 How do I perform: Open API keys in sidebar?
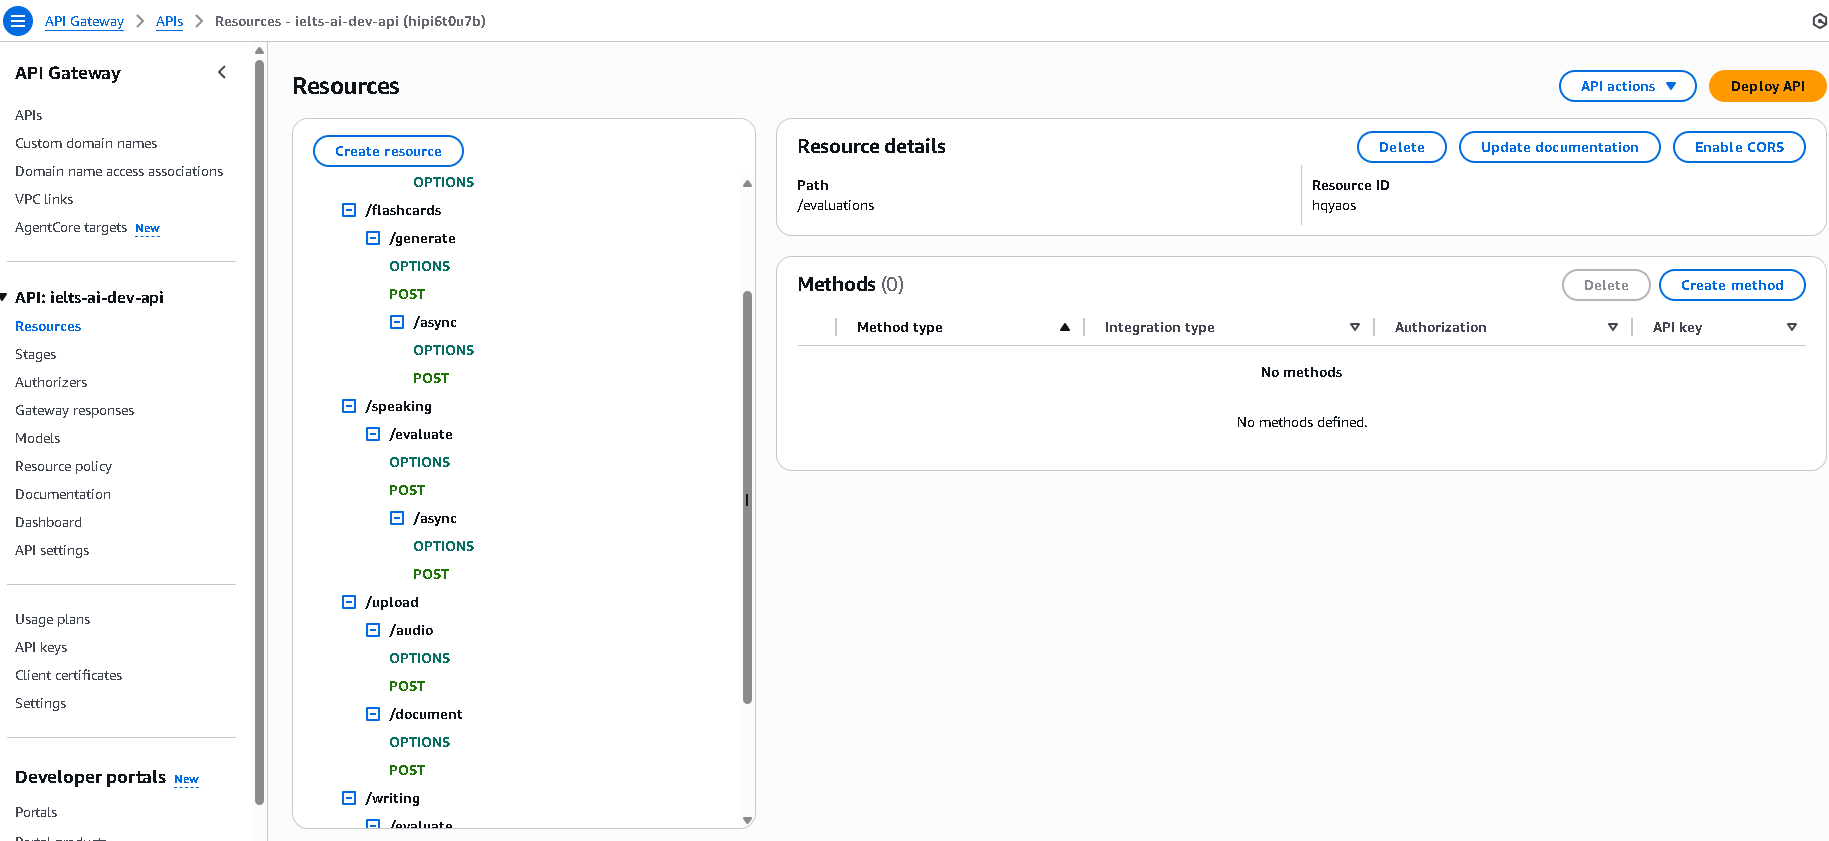click(x=41, y=647)
